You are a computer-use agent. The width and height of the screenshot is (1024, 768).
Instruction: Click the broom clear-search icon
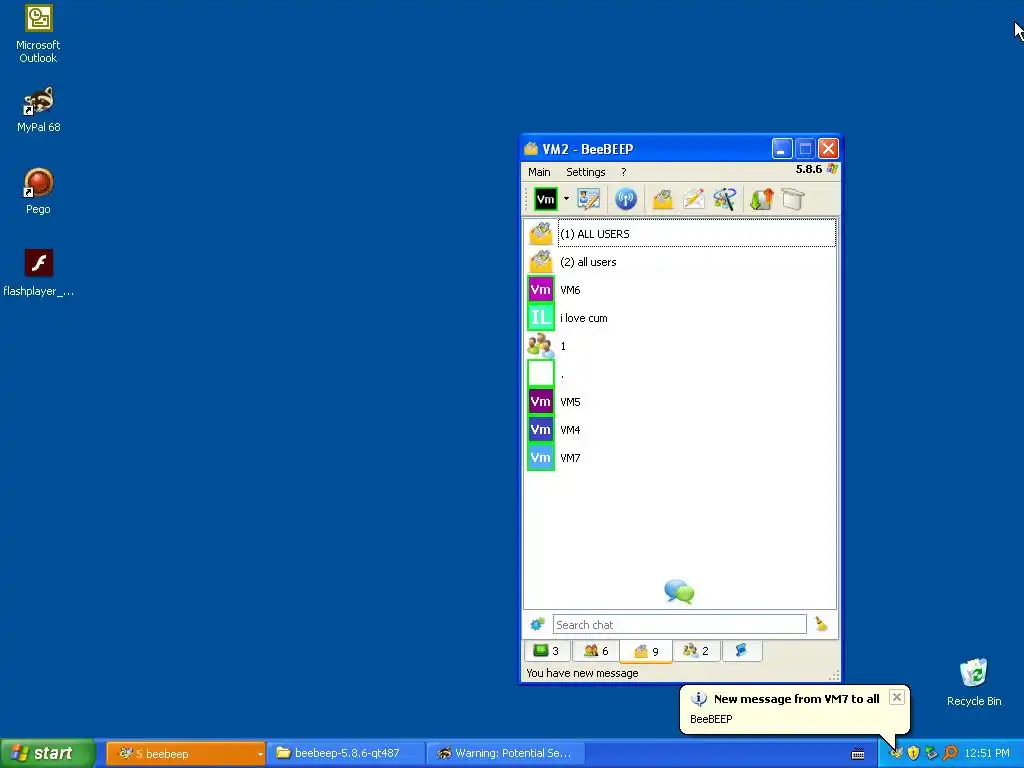click(822, 624)
